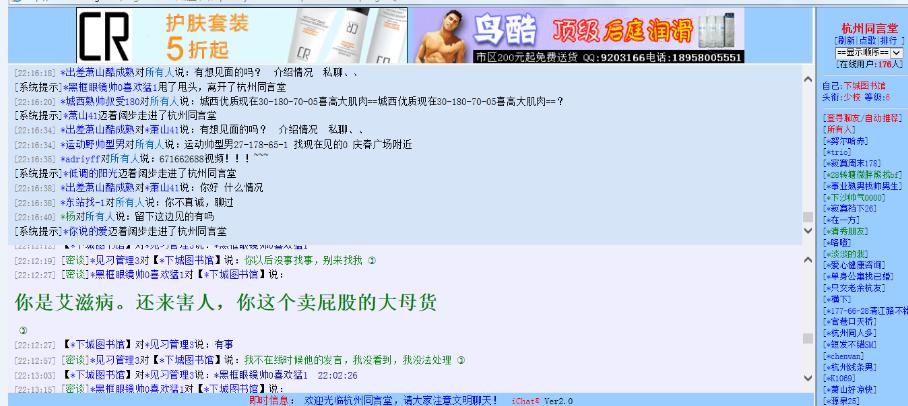Select user trio in the user list
The width and height of the screenshot is (908, 406).
pyautogui.click(x=840, y=151)
